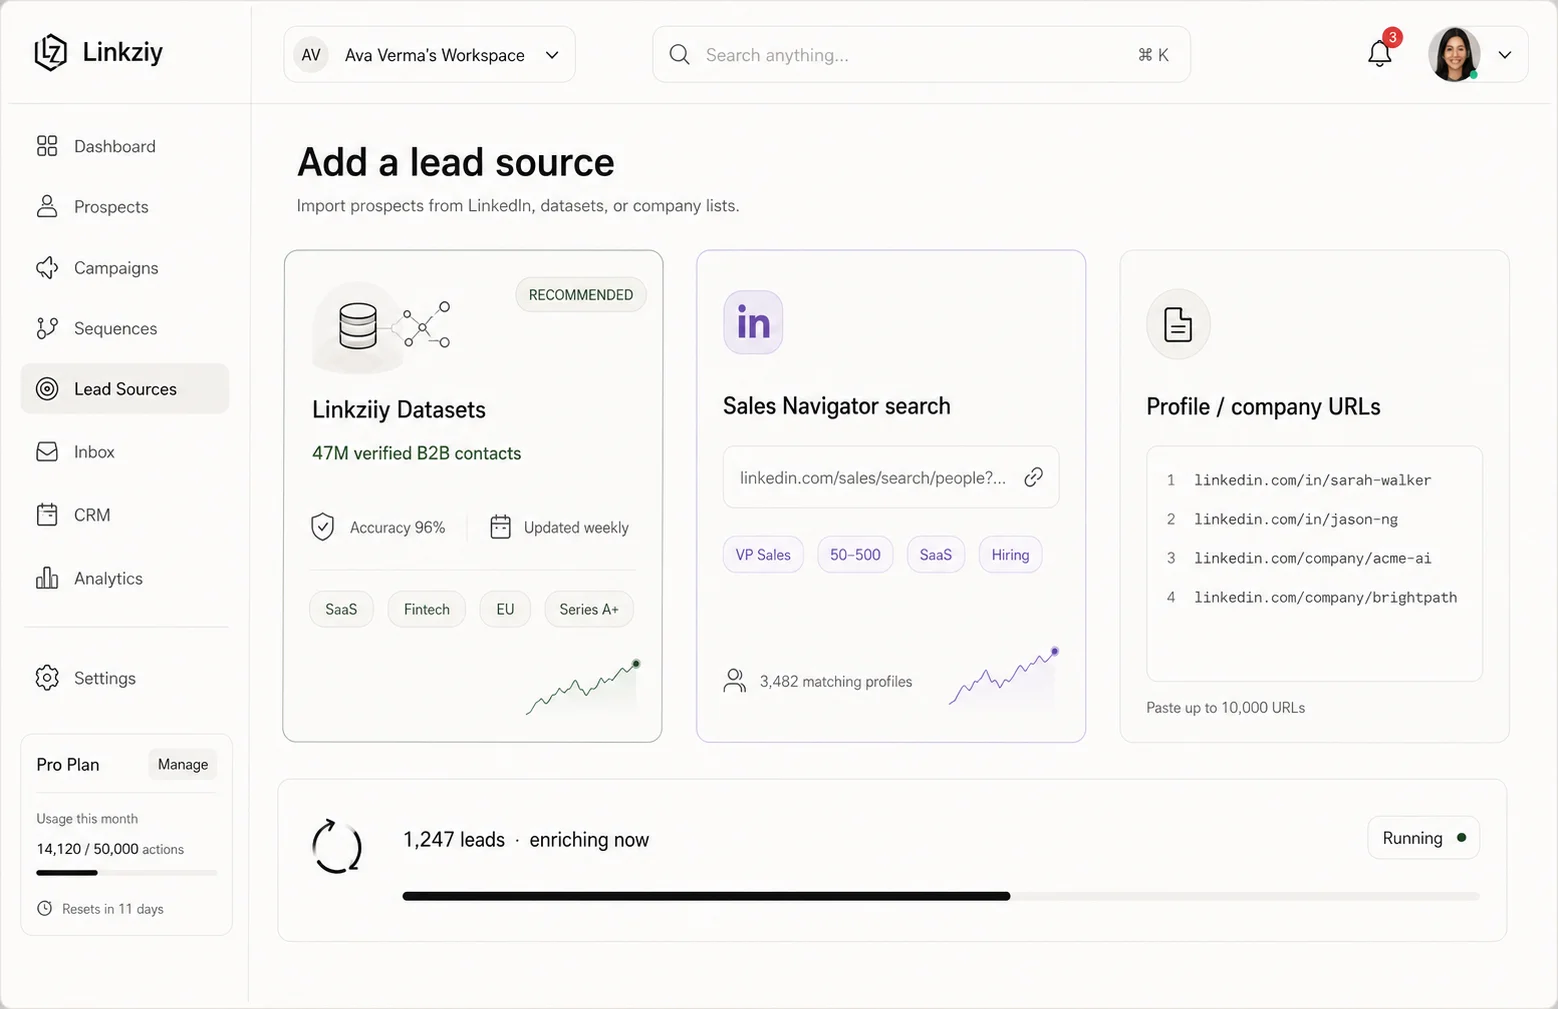
Task: Select the Series A+ tag
Action: [589, 609]
